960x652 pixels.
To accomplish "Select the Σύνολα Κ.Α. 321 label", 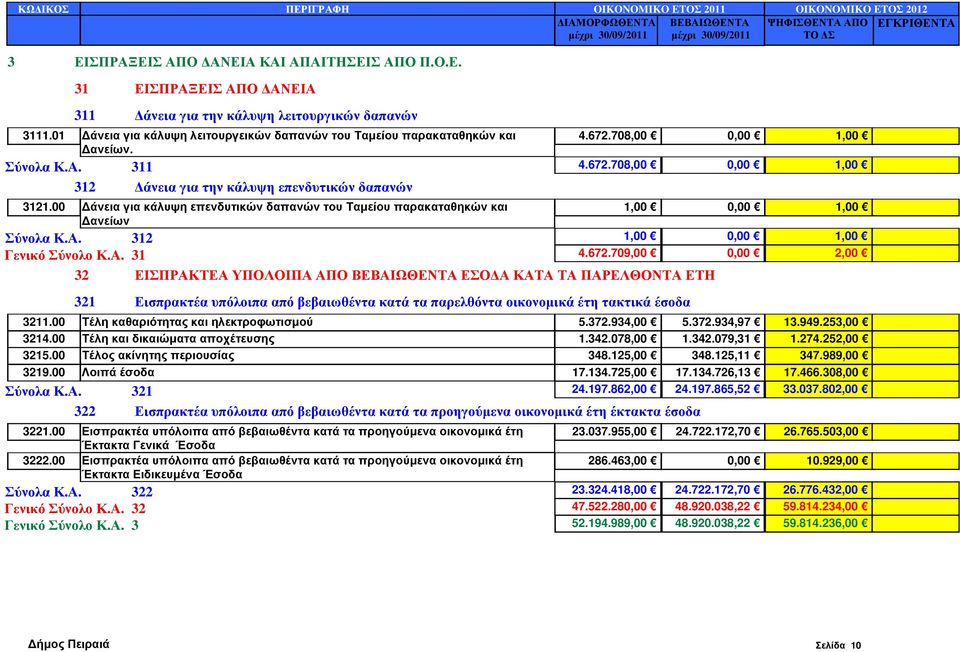I will (x=79, y=391).
